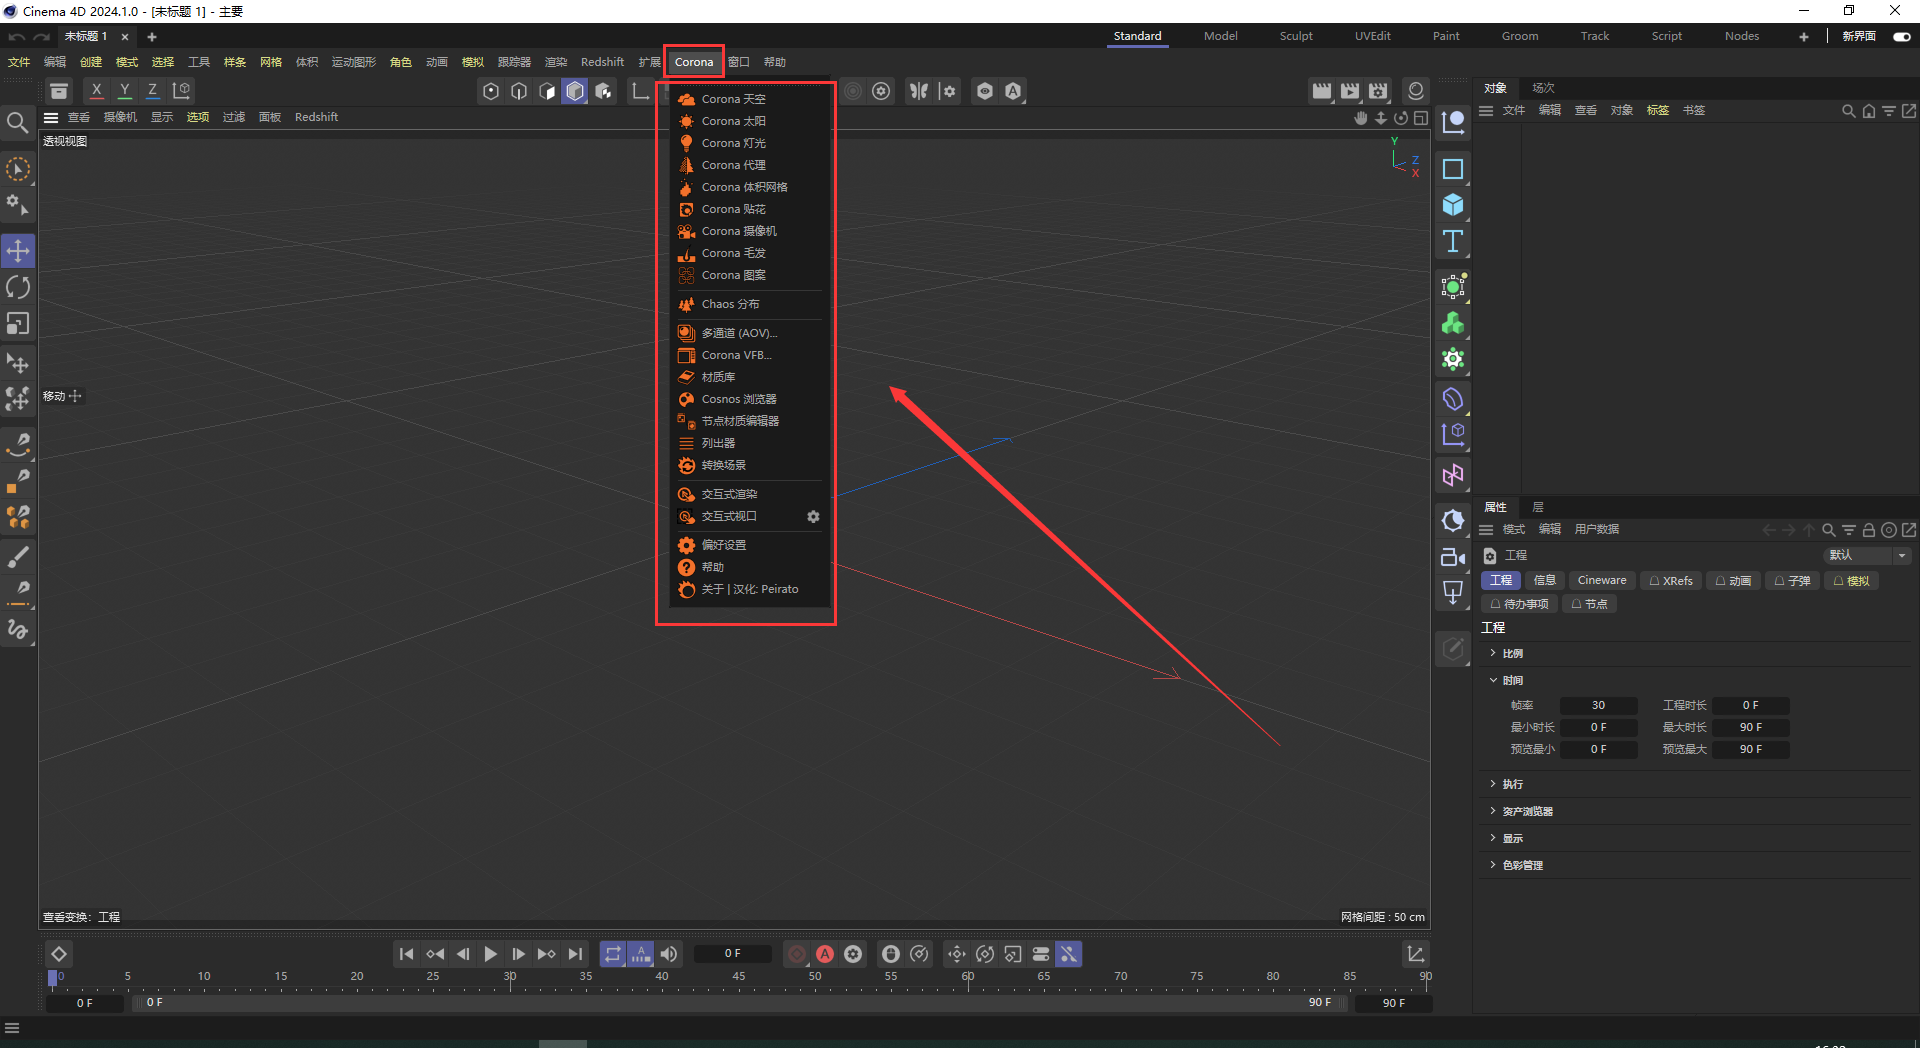Choose Corona 太阳 from the Corona menu
This screenshot has height=1048, width=1920.
tap(733, 121)
